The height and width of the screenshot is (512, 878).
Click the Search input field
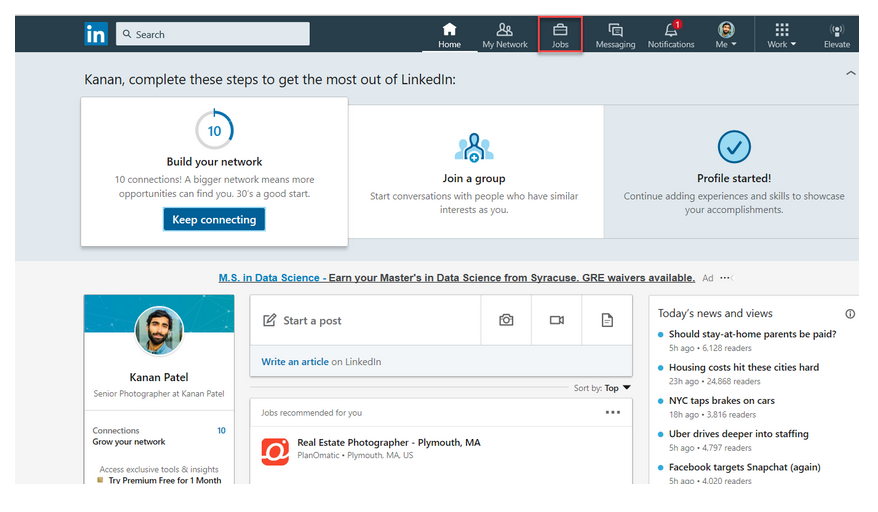(x=213, y=34)
